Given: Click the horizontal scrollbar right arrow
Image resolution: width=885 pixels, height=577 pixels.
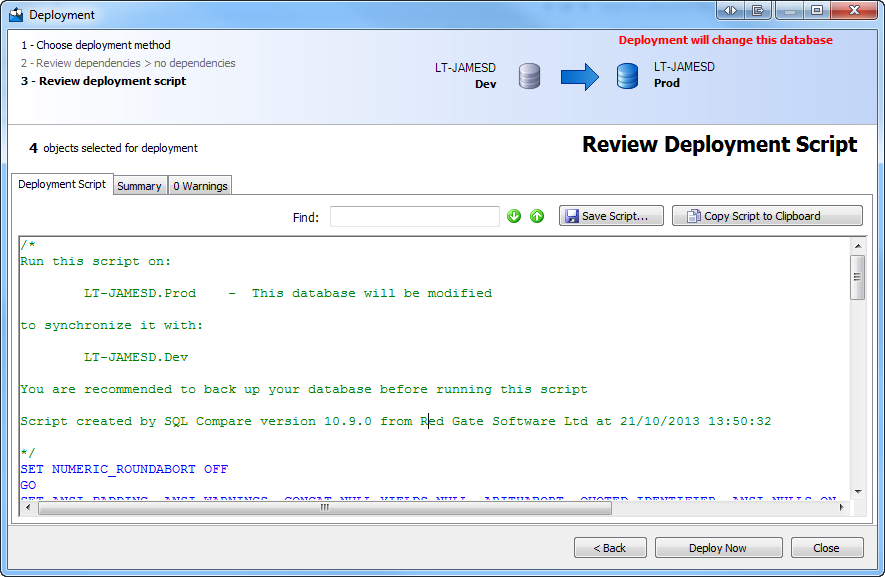Looking at the screenshot, I should (841, 508).
